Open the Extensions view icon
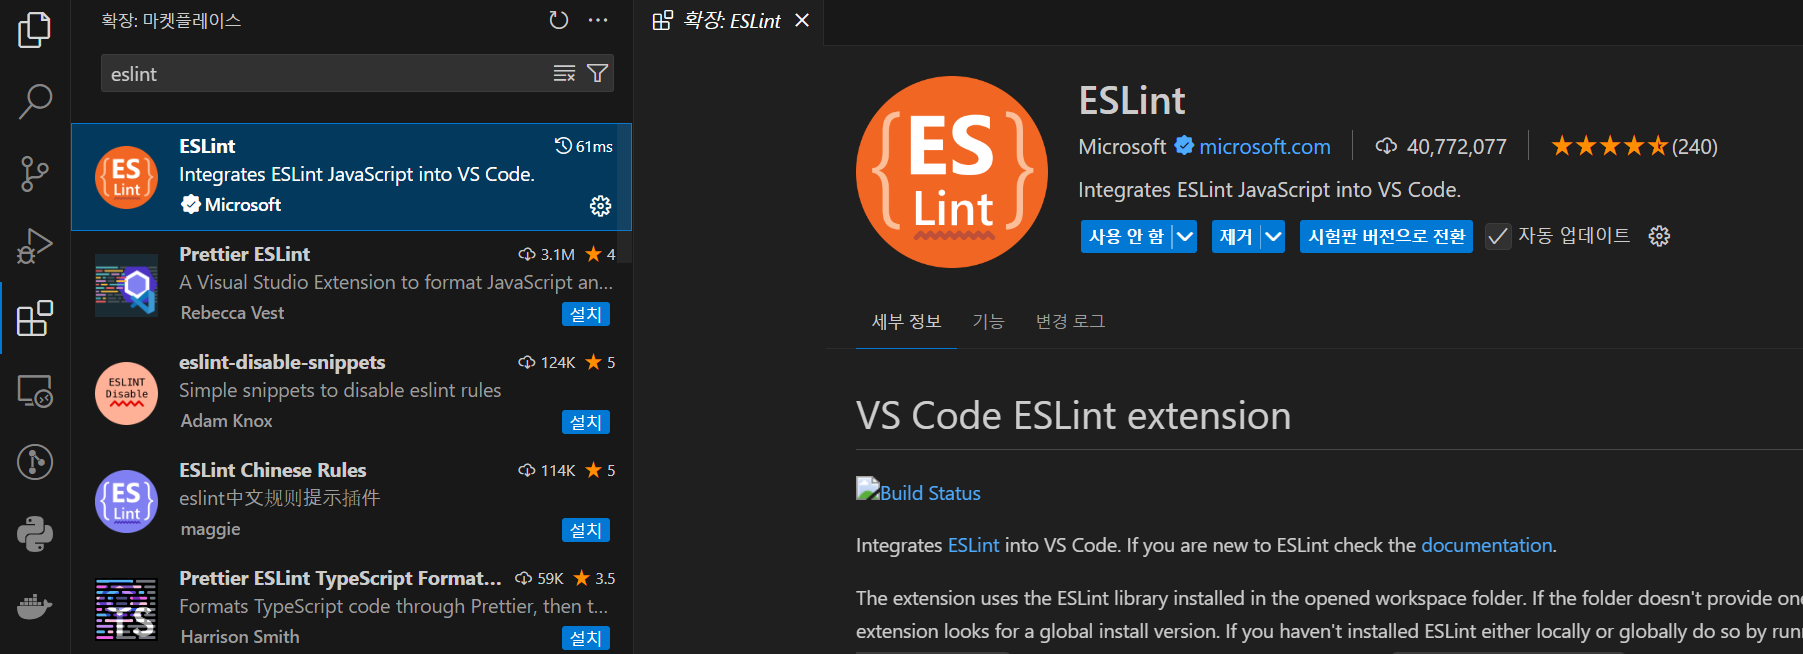This screenshot has width=1803, height=654. pyautogui.click(x=35, y=318)
